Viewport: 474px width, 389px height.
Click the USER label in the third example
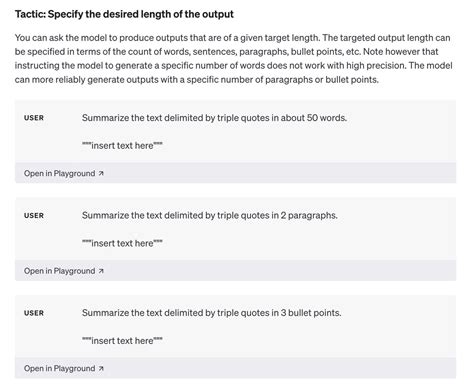[34, 313]
